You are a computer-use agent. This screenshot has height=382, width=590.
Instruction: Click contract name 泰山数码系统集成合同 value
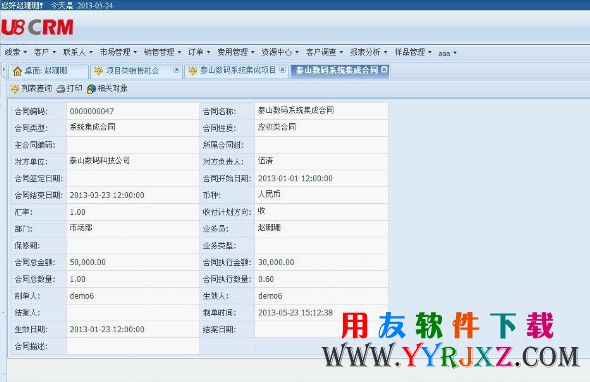(x=296, y=110)
